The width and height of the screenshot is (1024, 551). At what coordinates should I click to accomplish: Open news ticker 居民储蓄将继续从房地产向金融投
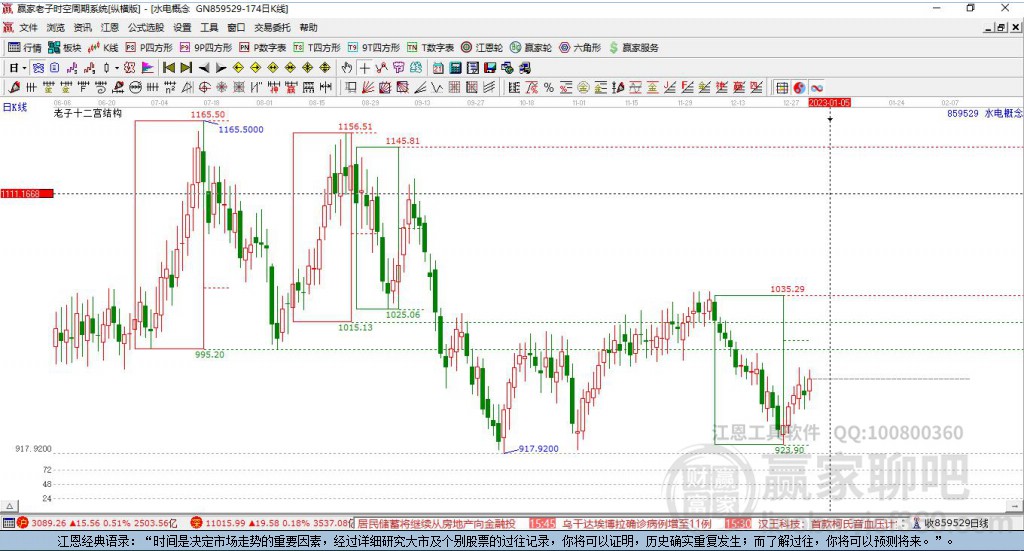(x=436, y=524)
